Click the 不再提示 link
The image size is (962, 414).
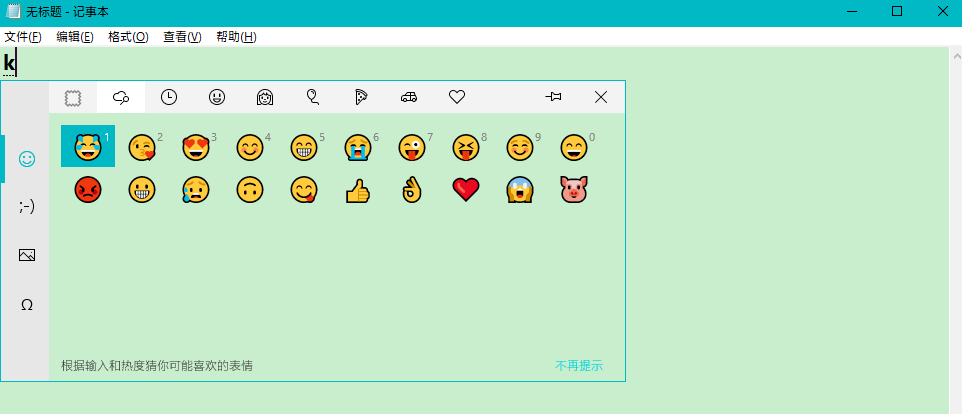pos(579,366)
